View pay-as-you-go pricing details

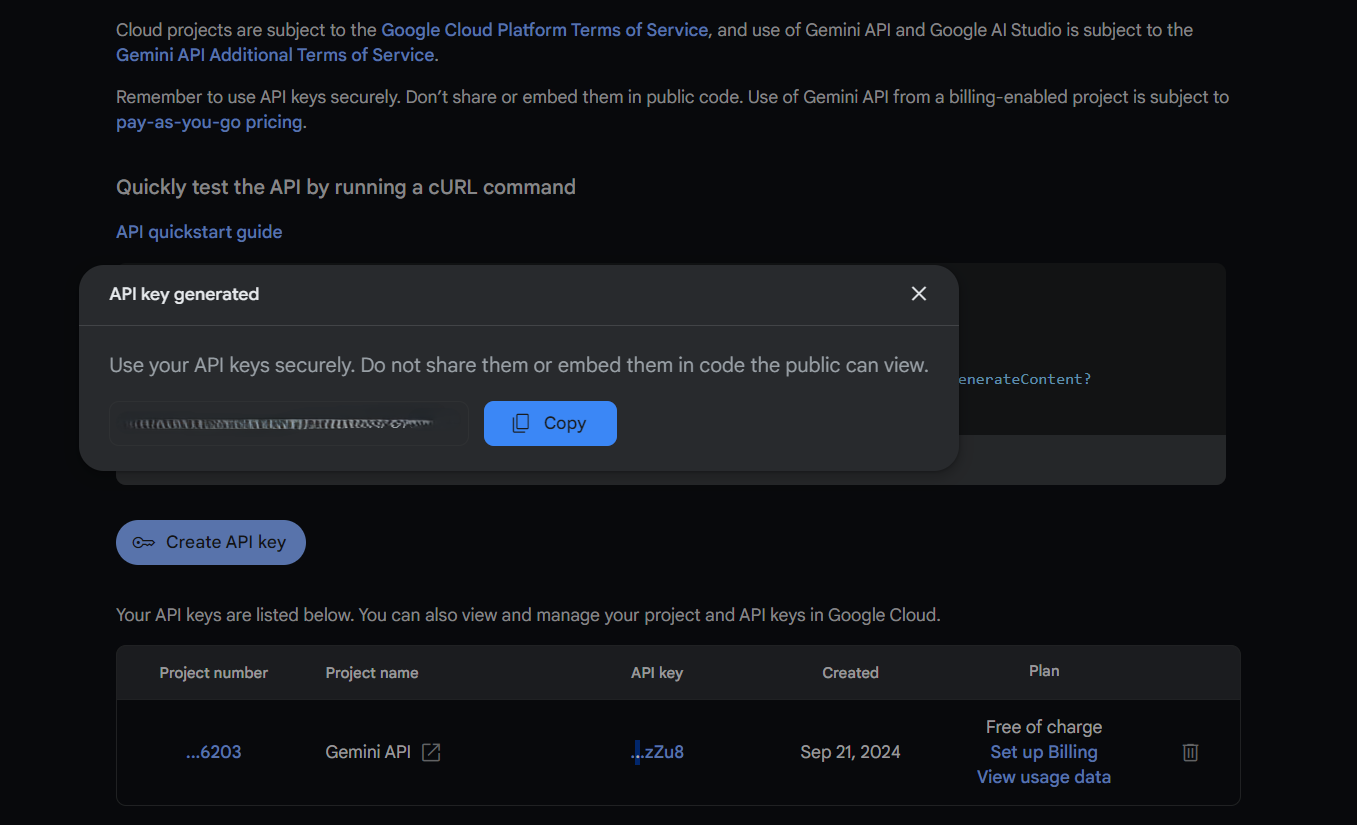[x=208, y=121]
